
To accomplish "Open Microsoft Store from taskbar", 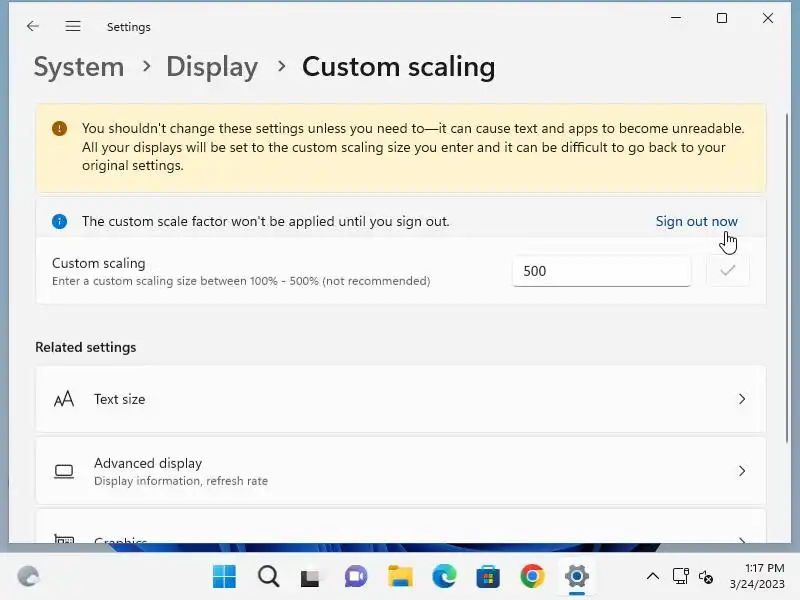I will point(488,576).
